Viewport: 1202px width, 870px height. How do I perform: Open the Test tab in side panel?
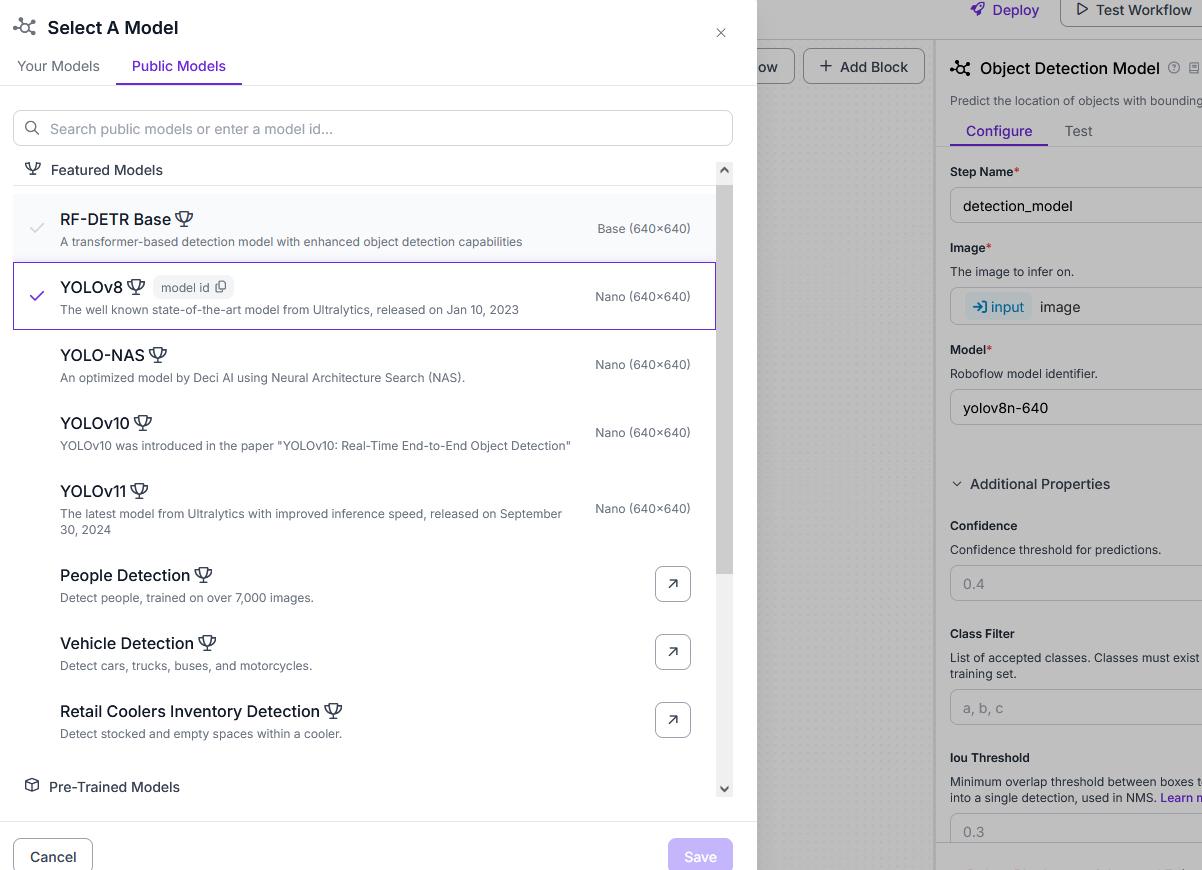pyautogui.click(x=1079, y=131)
